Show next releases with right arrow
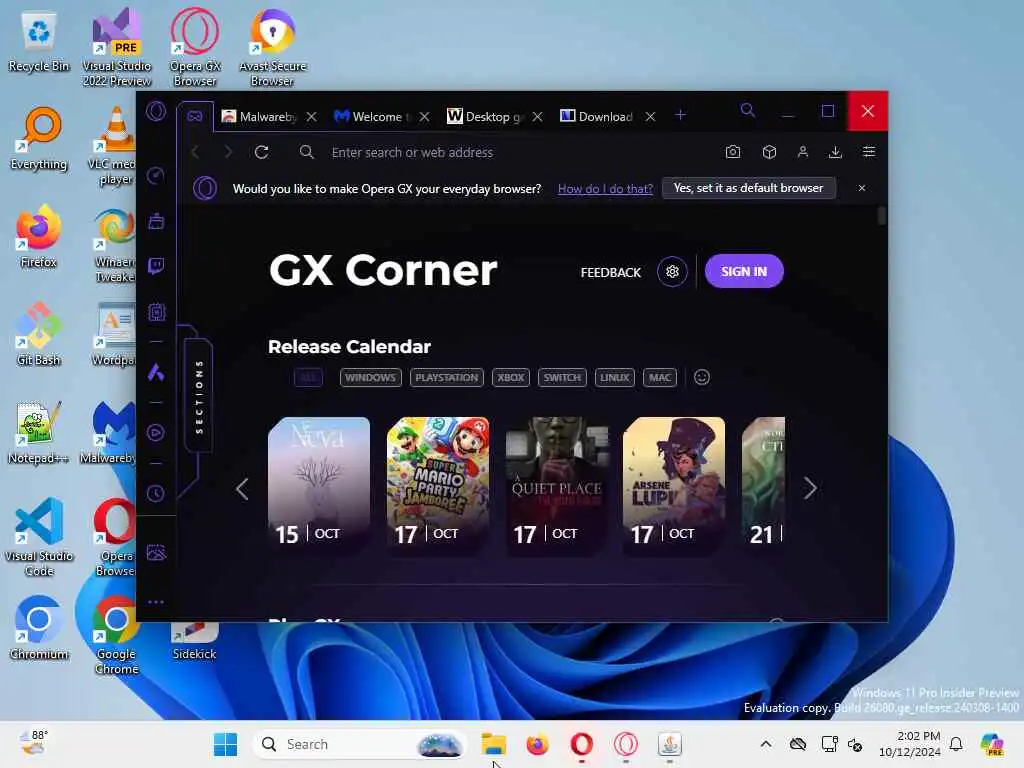 point(810,488)
